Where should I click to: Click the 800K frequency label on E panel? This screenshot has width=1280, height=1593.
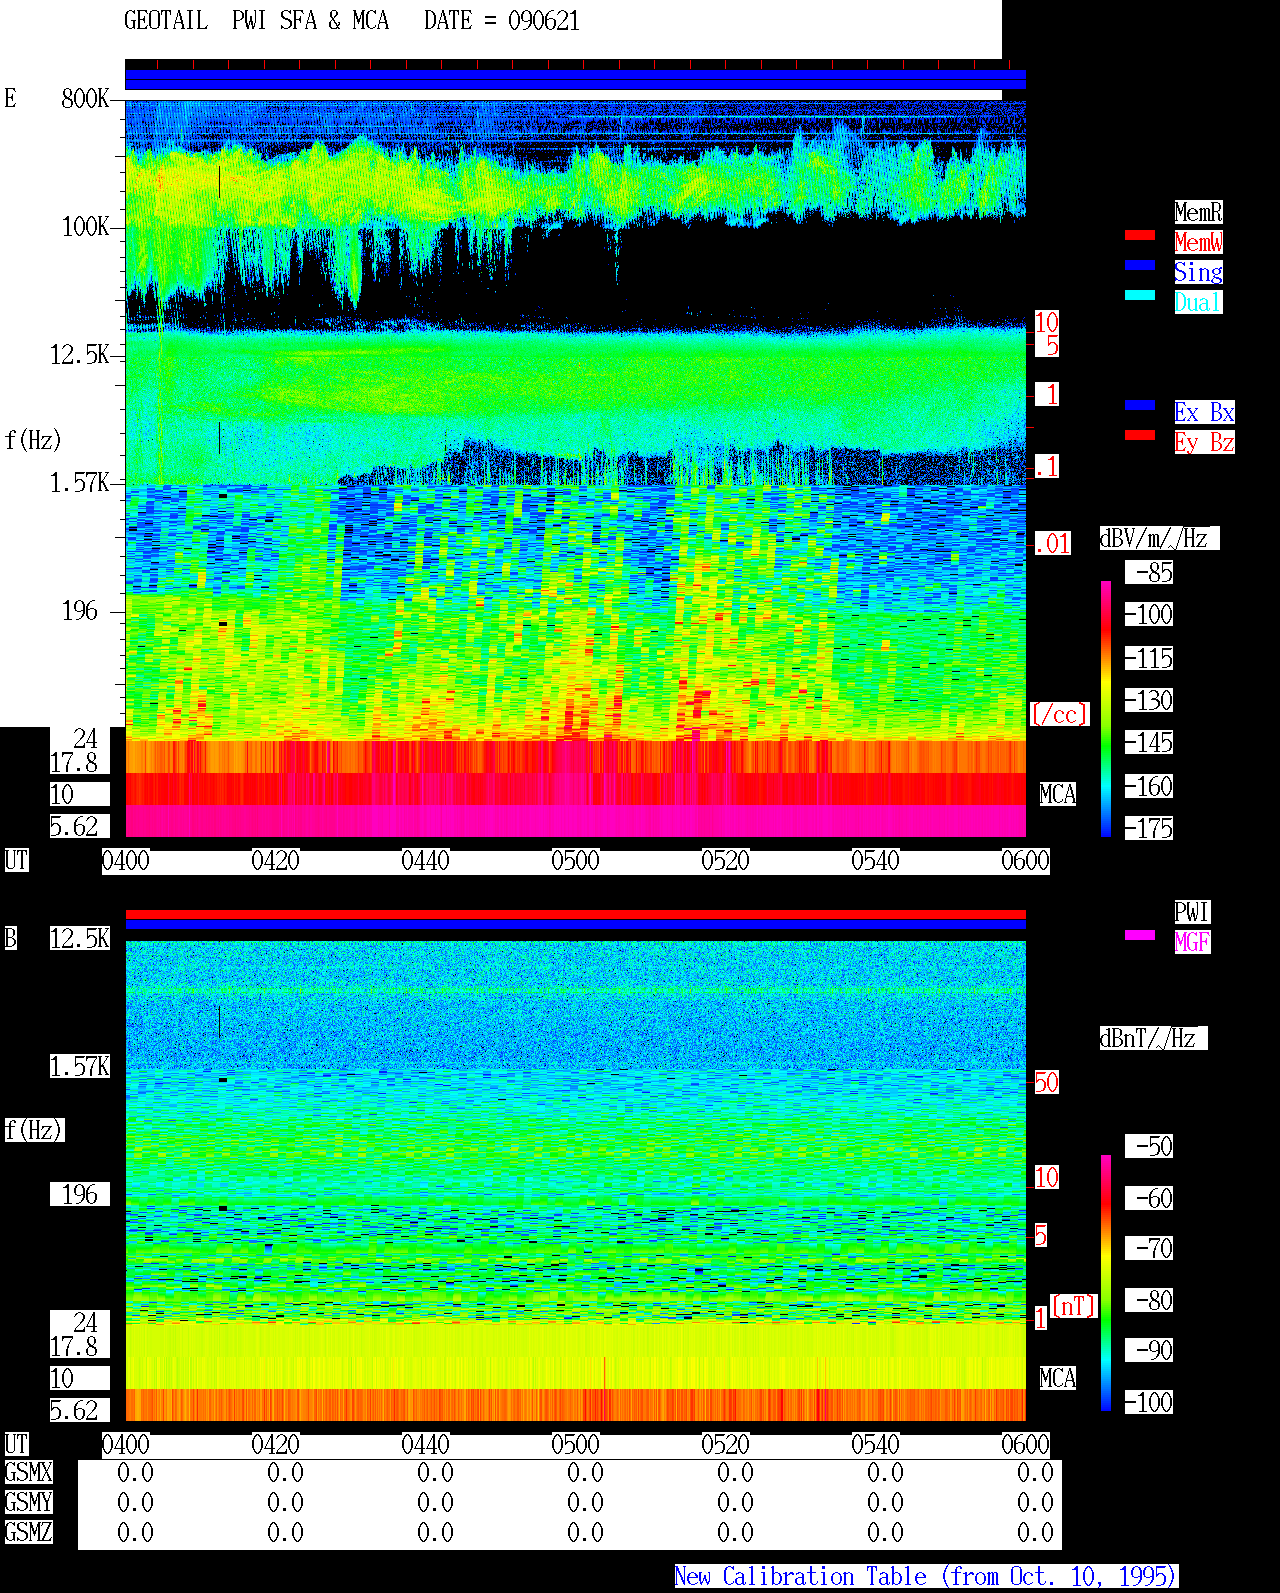tap(85, 98)
